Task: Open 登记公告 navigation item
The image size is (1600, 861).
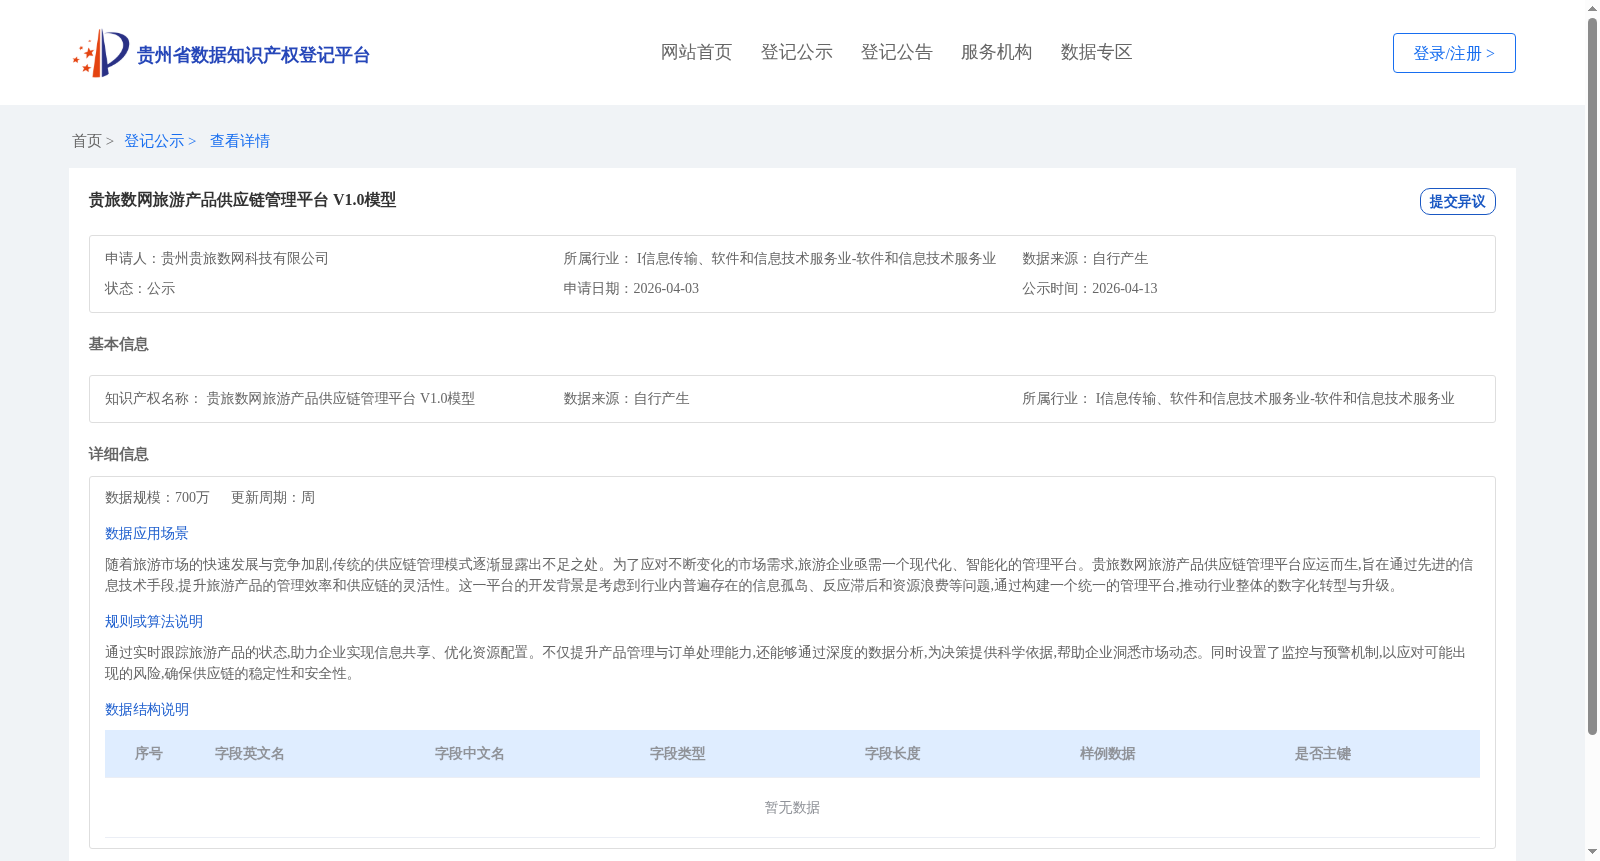Action: point(896,52)
